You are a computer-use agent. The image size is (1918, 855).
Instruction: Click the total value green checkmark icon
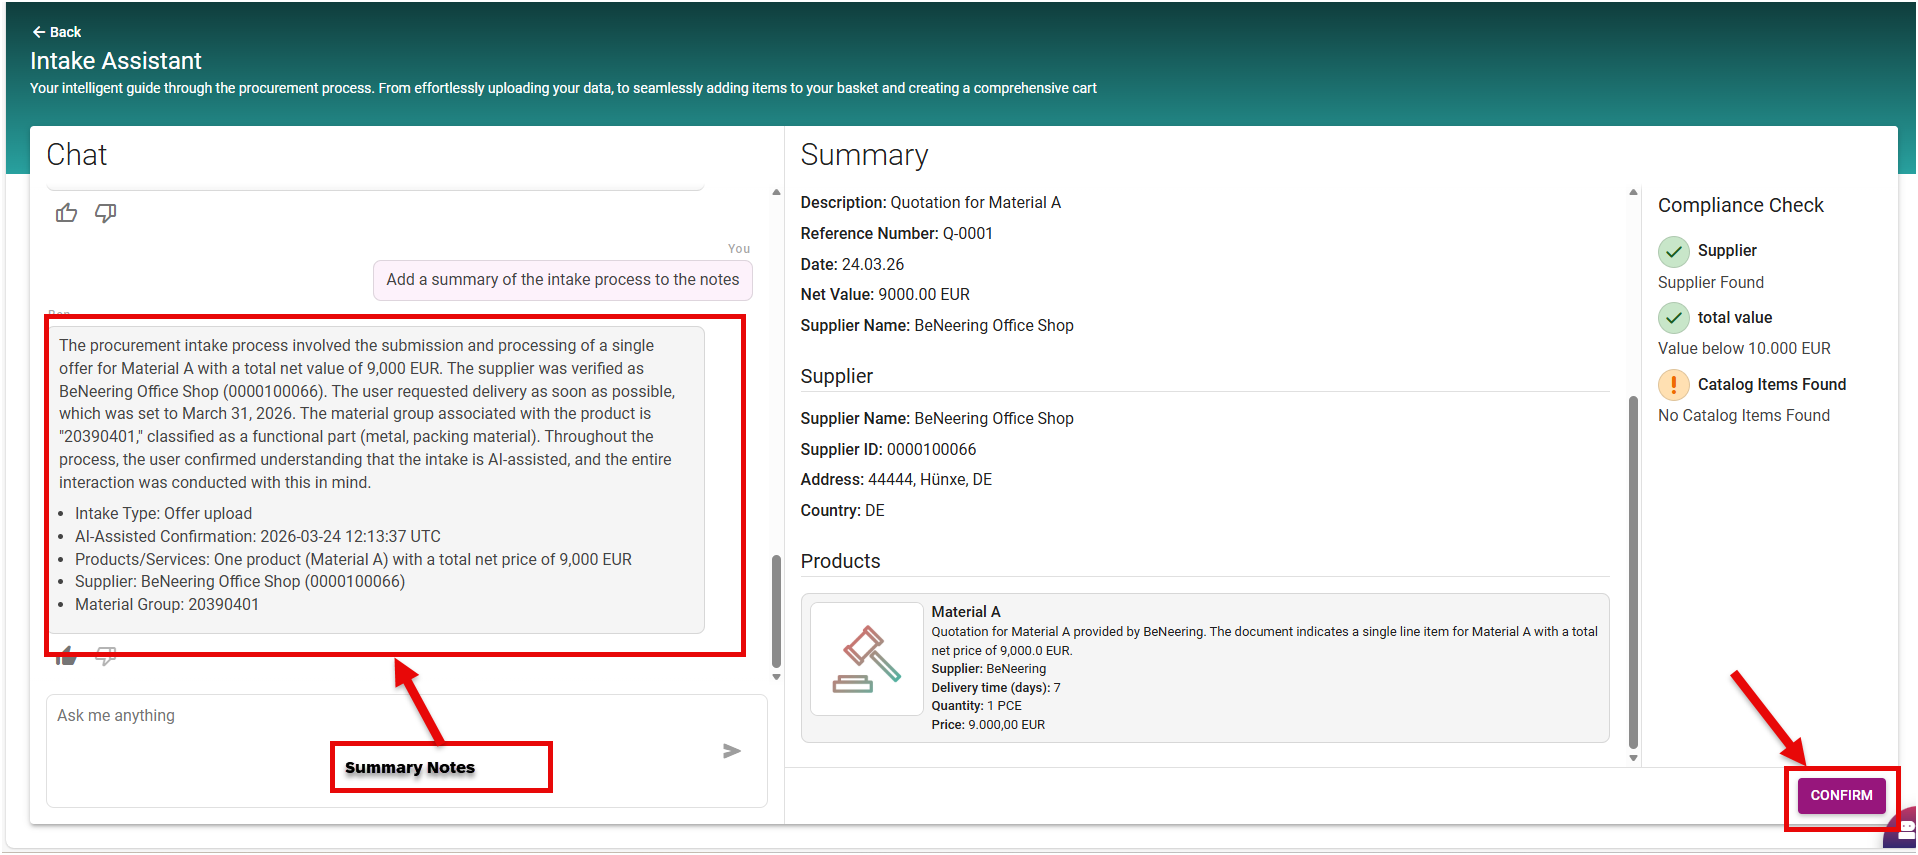point(1673,318)
